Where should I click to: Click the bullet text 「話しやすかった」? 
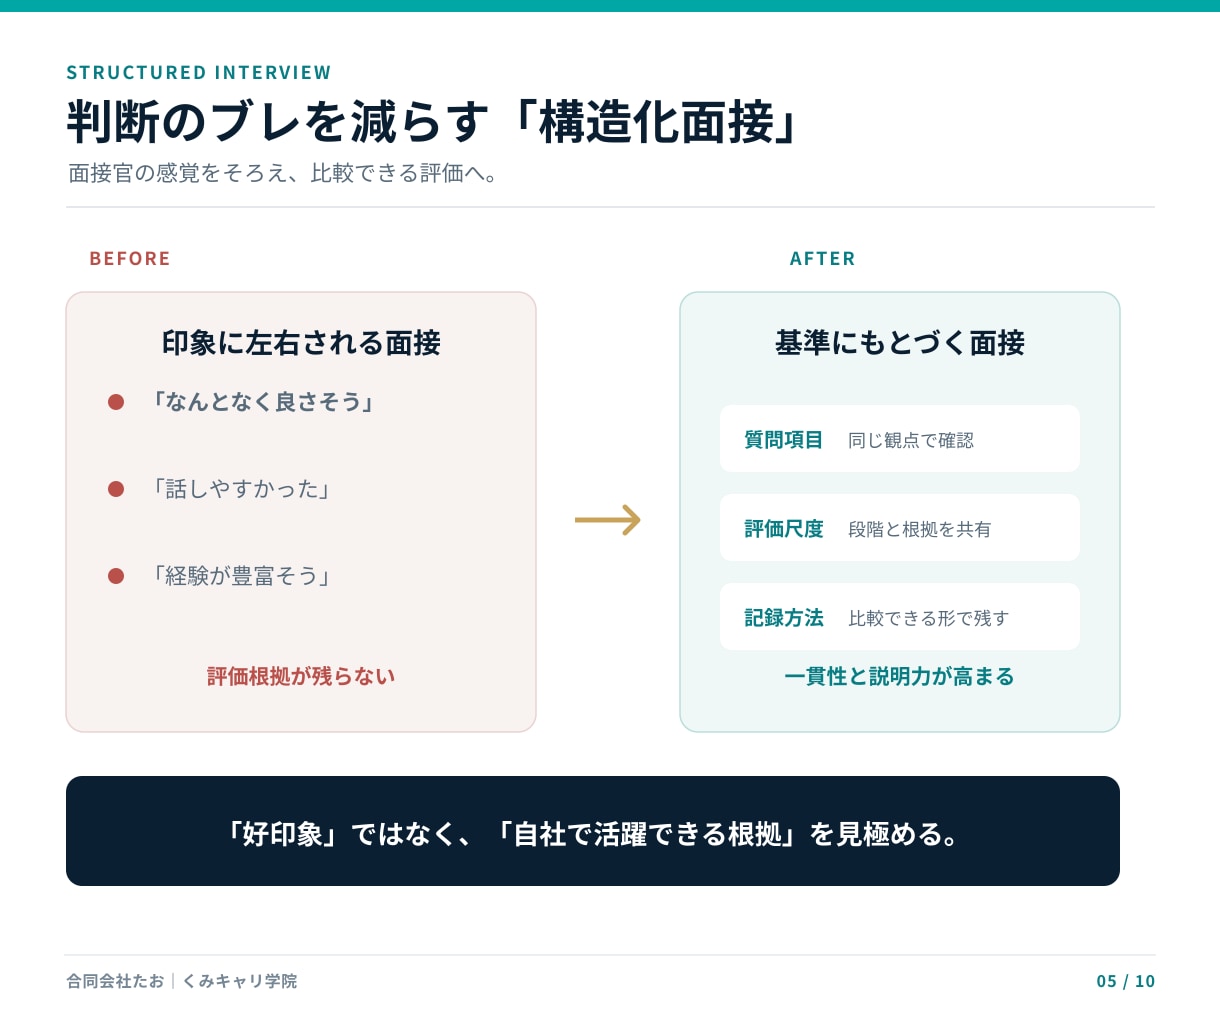pos(240,489)
